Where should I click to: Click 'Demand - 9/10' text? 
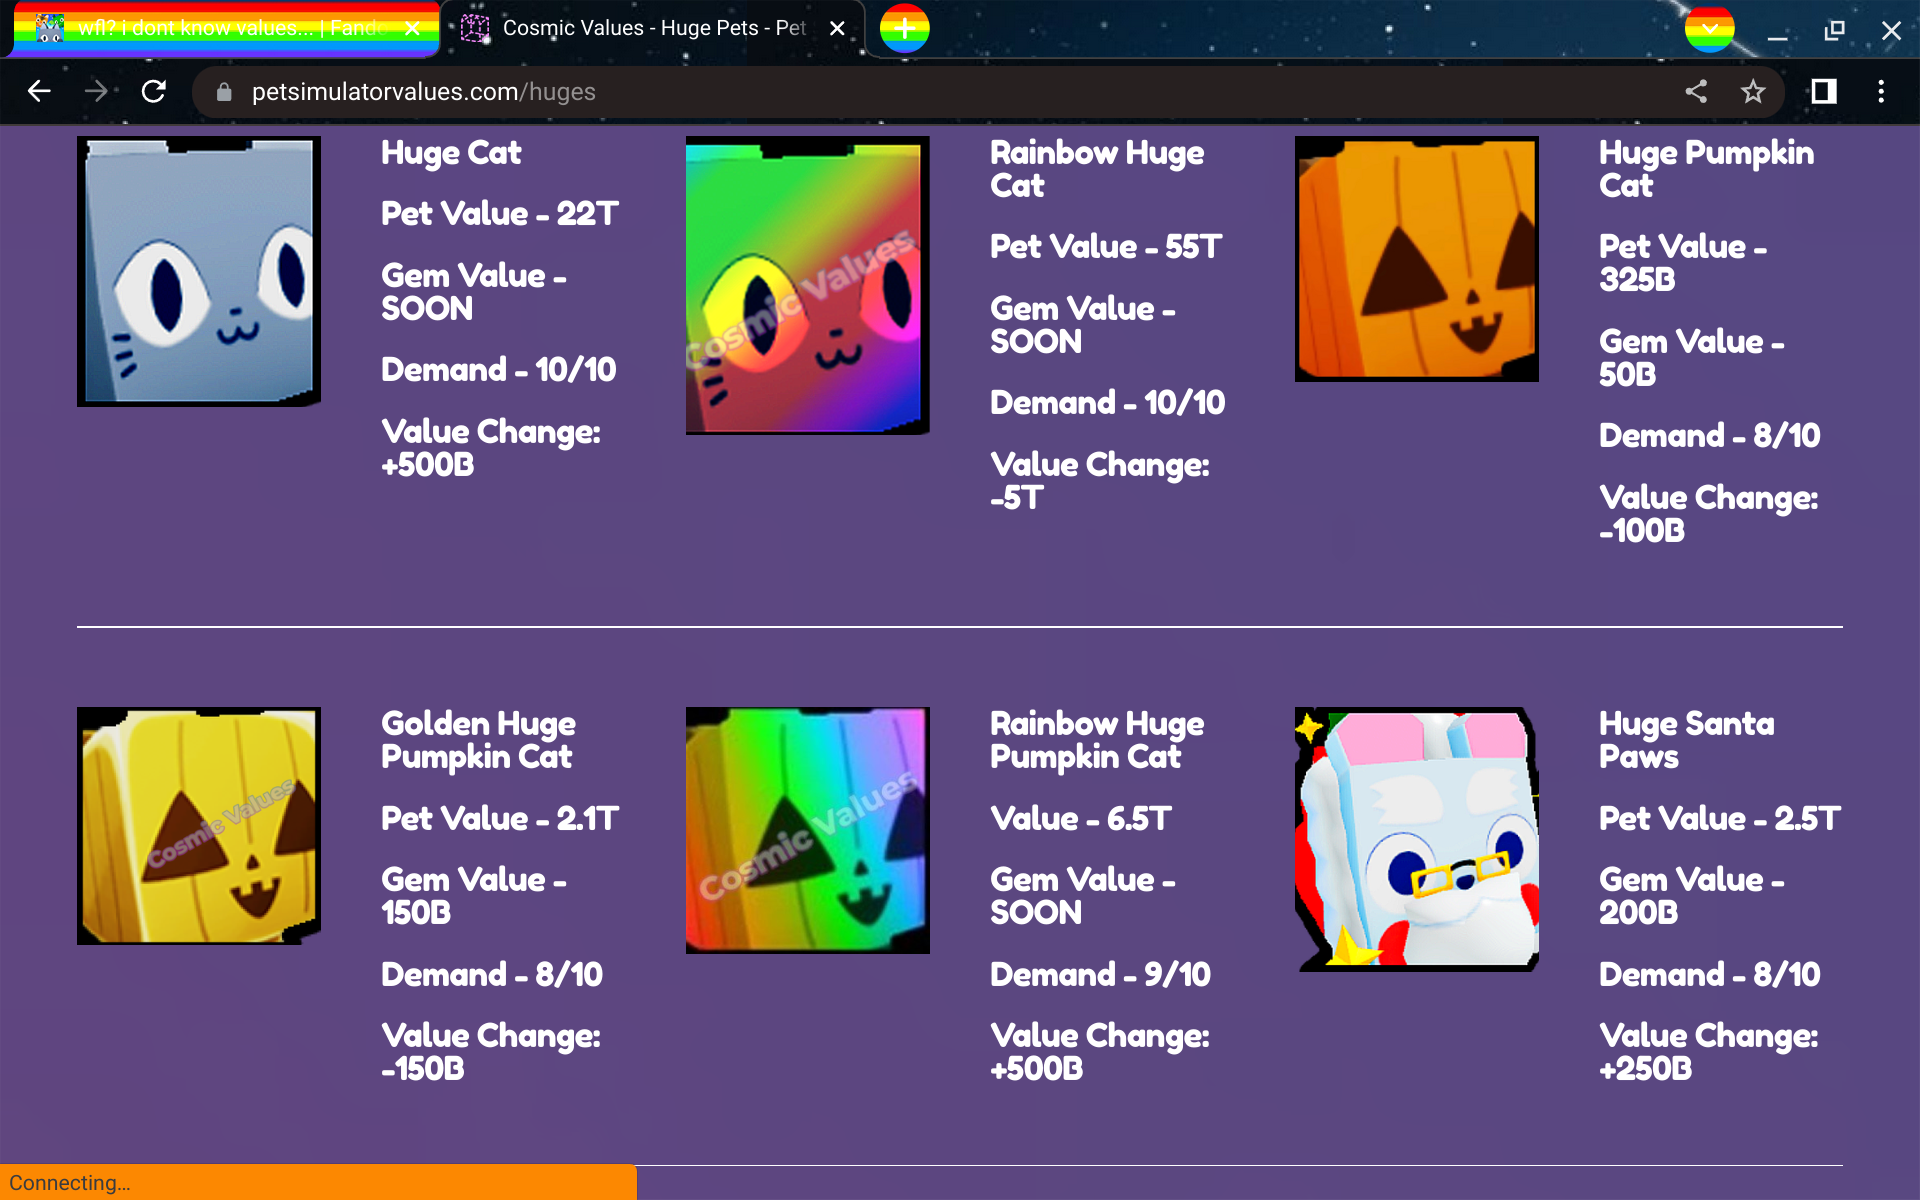1100,975
